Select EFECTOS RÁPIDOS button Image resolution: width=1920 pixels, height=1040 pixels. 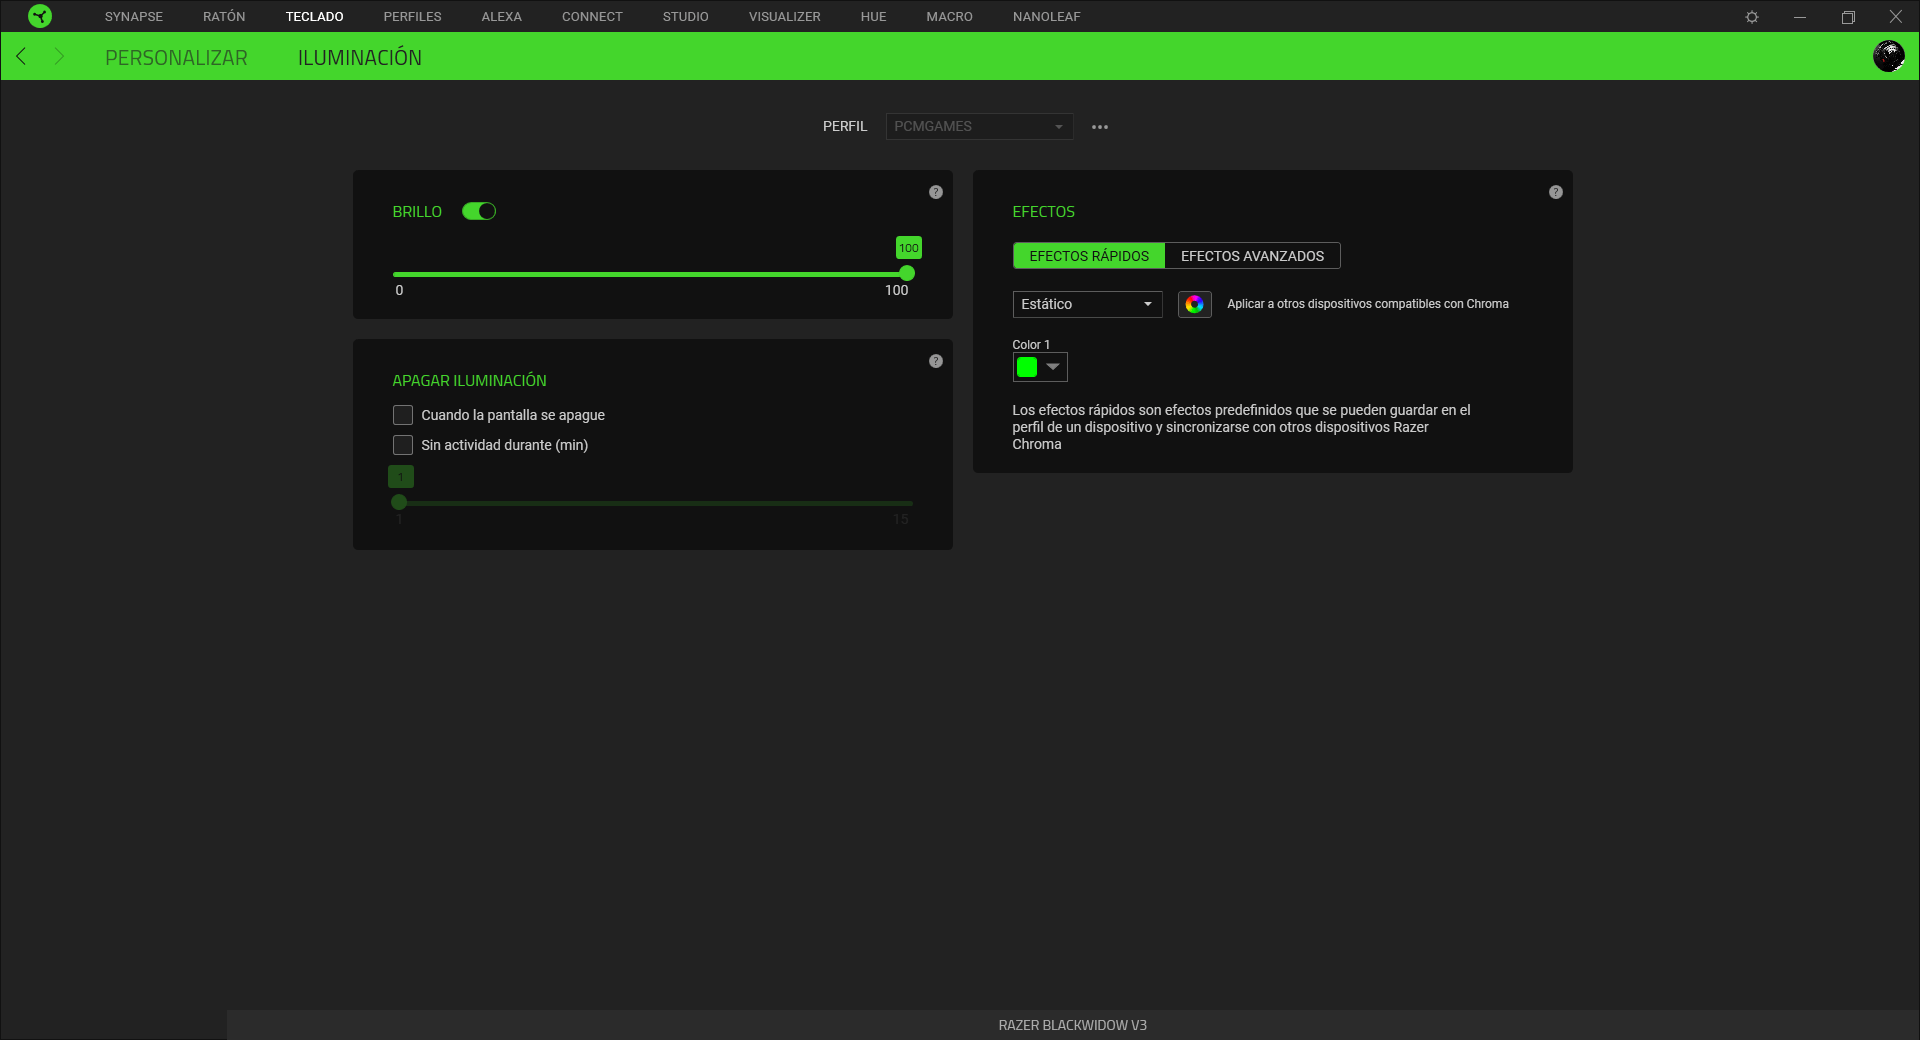coord(1089,256)
